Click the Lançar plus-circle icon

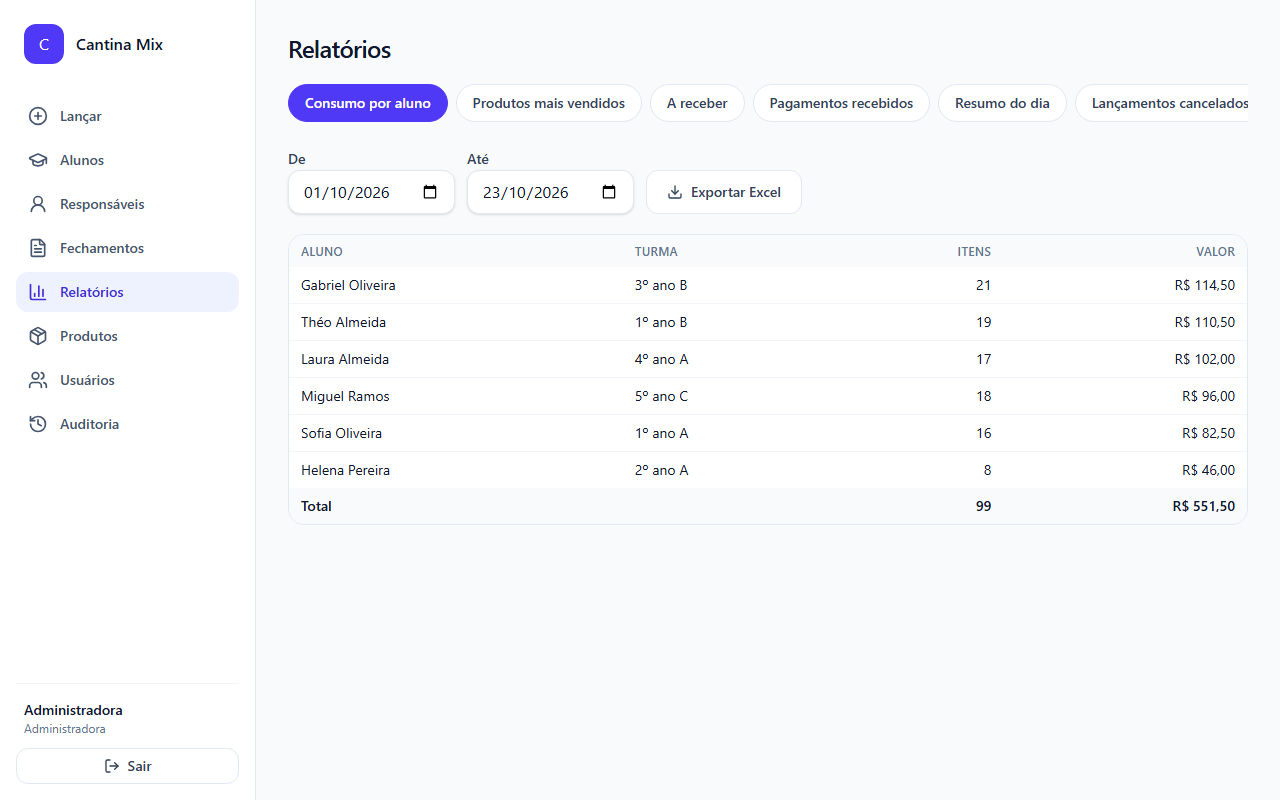(38, 116)
